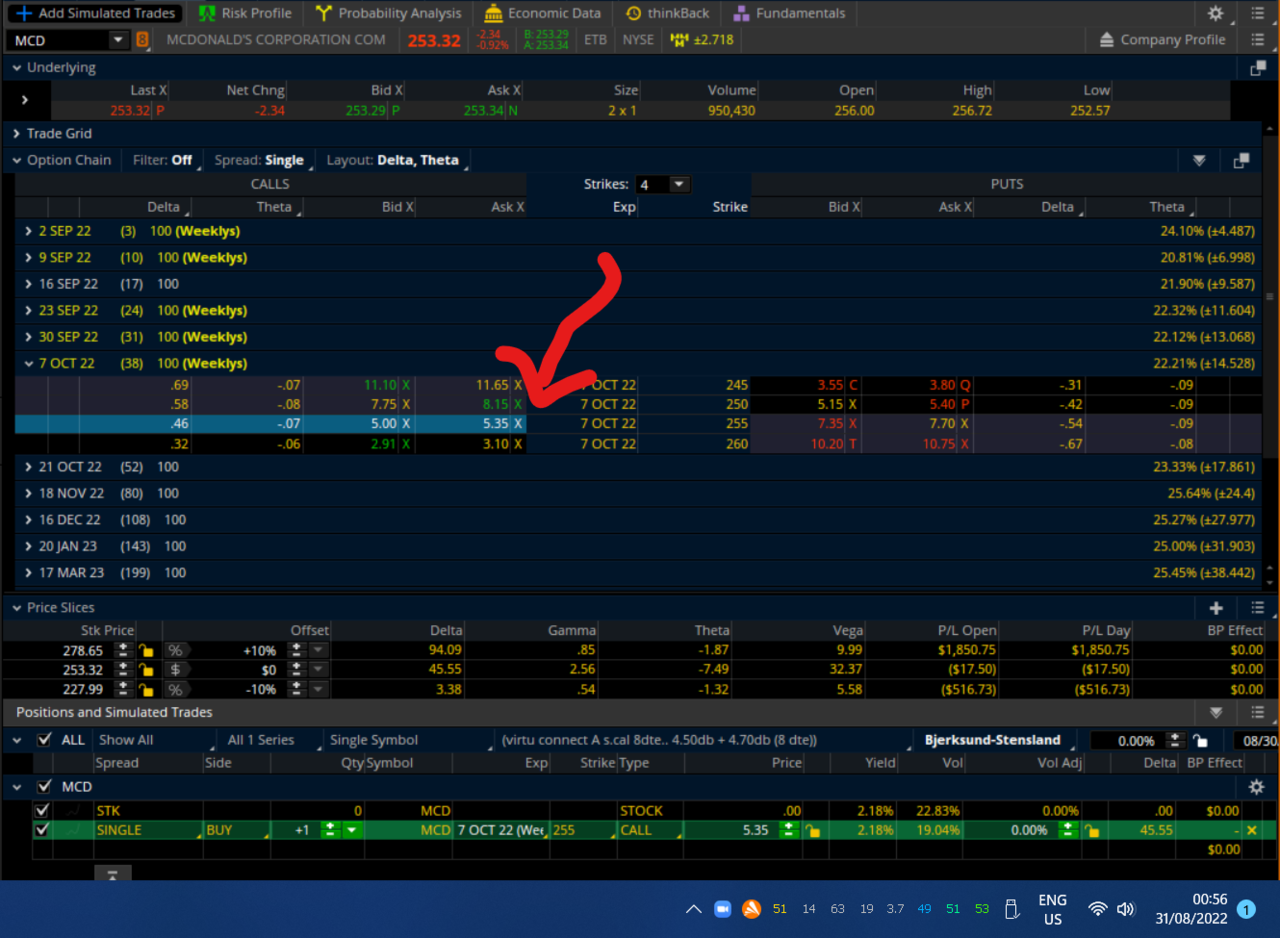The height and width of the screenshot is (938, 1280).
Task: Unlock the 278.65 price slice lock icon
Action: coord(145,649)
